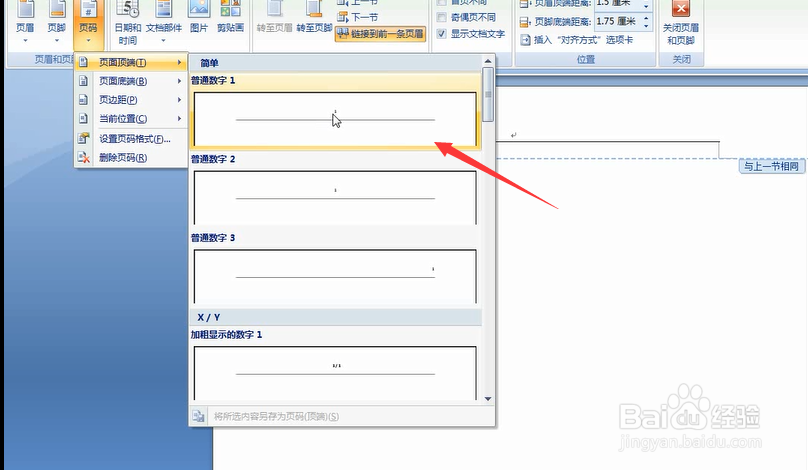This screenshot has width=808, height=470.
Task: Click gallery scrollbar down arrow
Action: [x=487, y=399]
